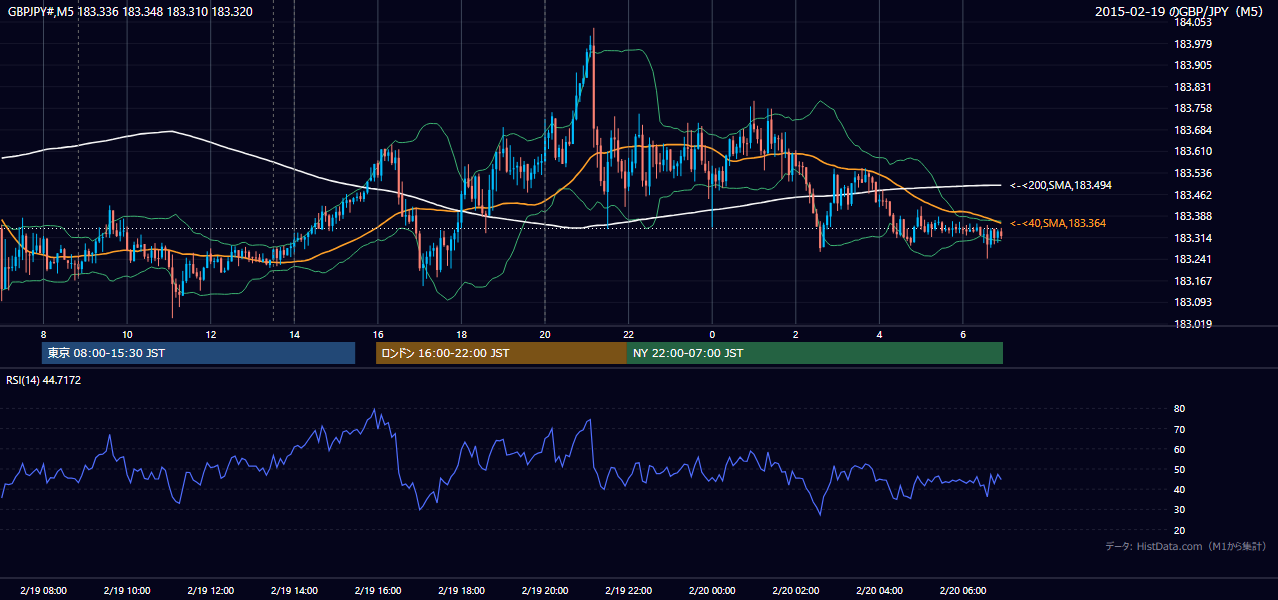Click price axis value 183.758
This screenshot has height=600, width=1278.
point(1192,108)
